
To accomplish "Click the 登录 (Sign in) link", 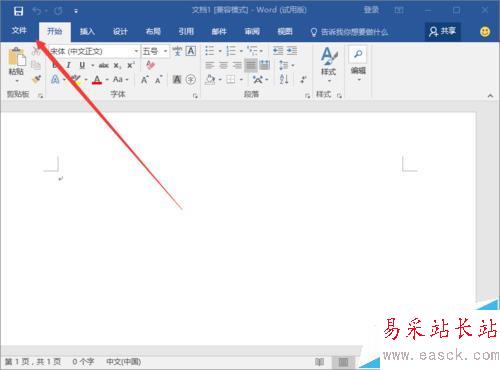I will pyautogui.click(x=371, y=10).
